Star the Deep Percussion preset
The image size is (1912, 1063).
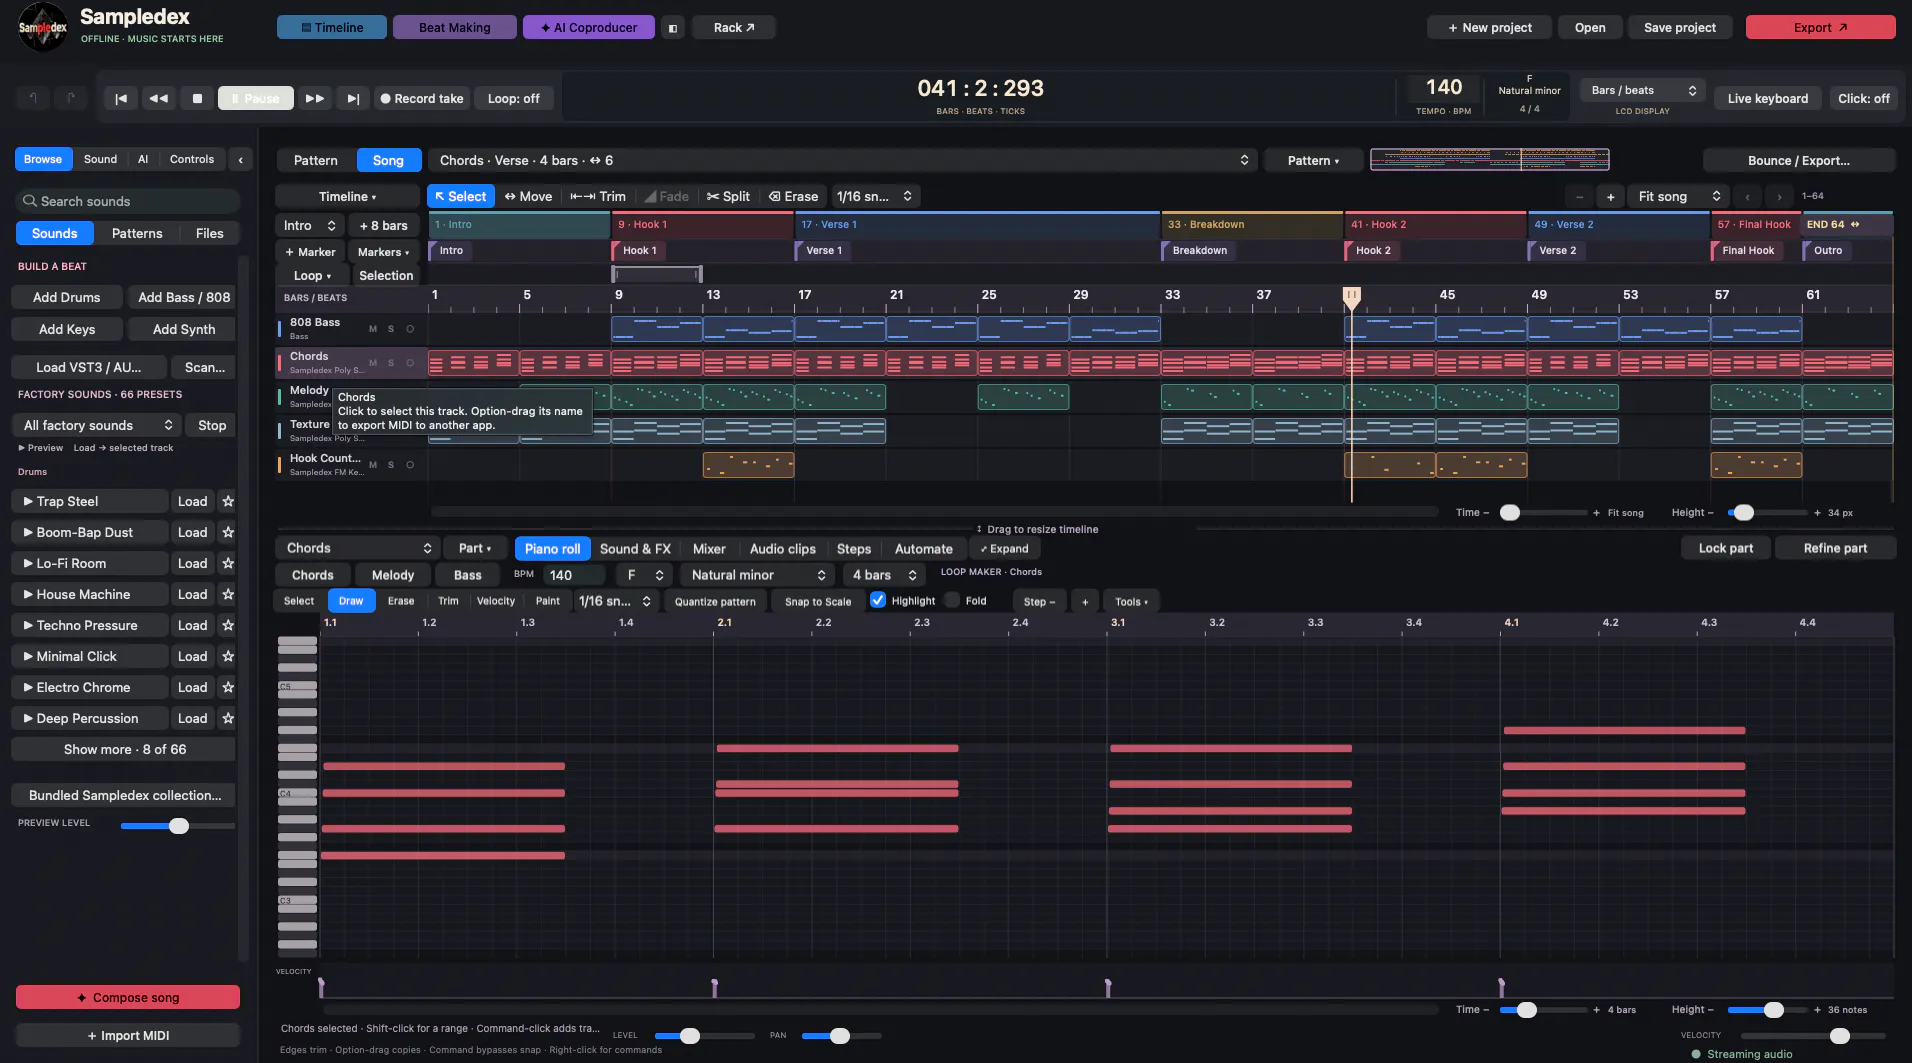coord(228,718)
